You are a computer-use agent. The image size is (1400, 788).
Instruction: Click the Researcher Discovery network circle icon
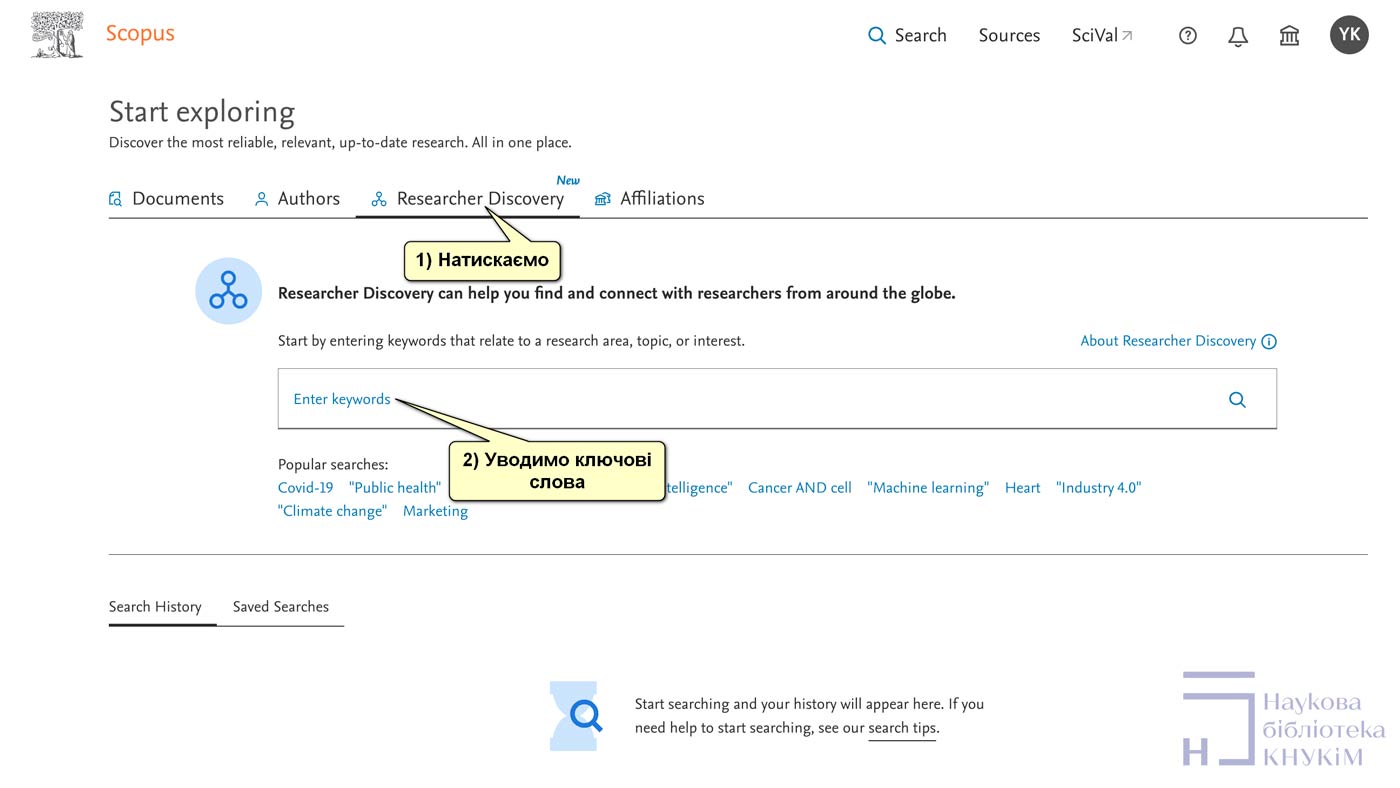coord(228,291)
